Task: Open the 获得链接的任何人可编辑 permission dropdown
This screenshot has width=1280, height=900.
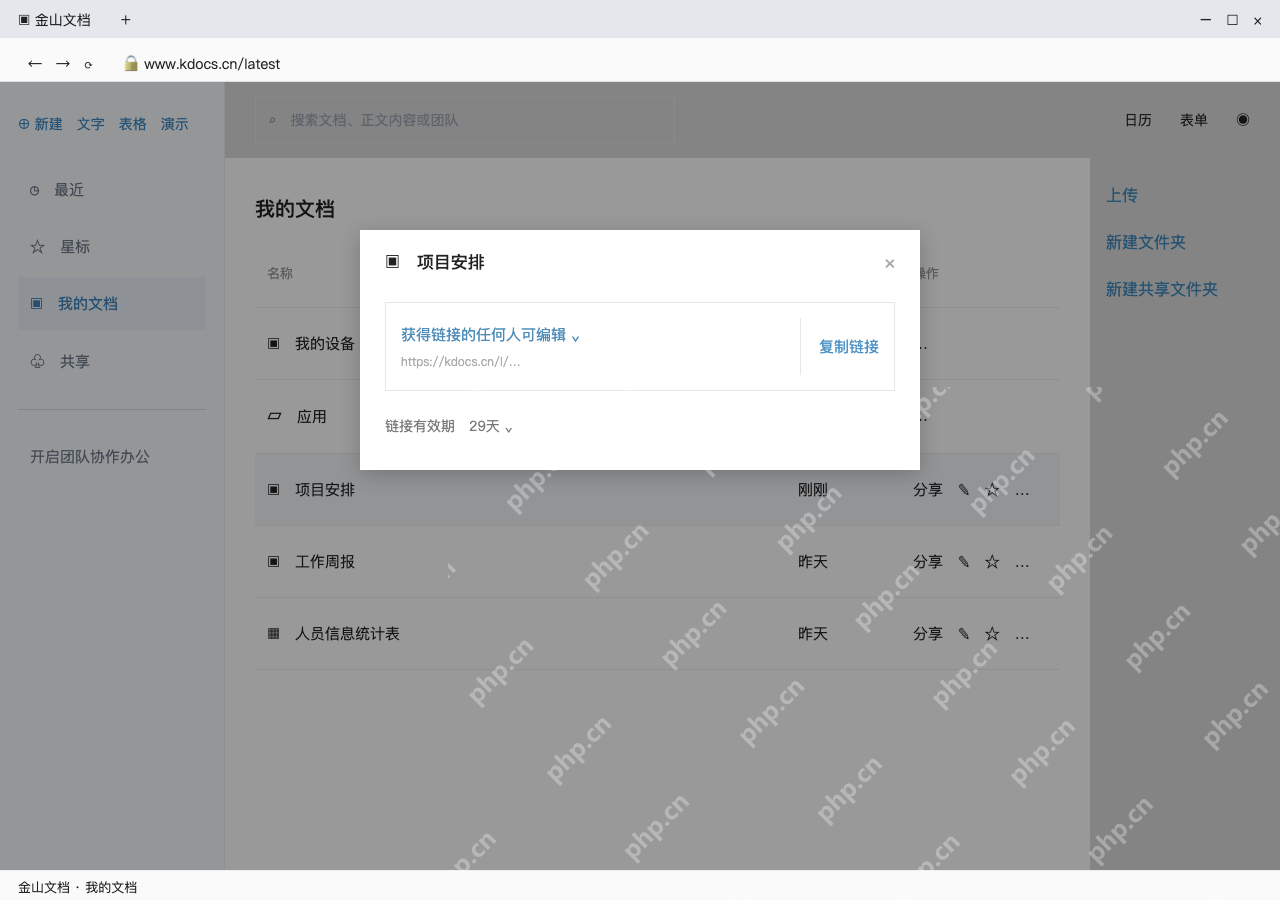Action: coord(490,335)
